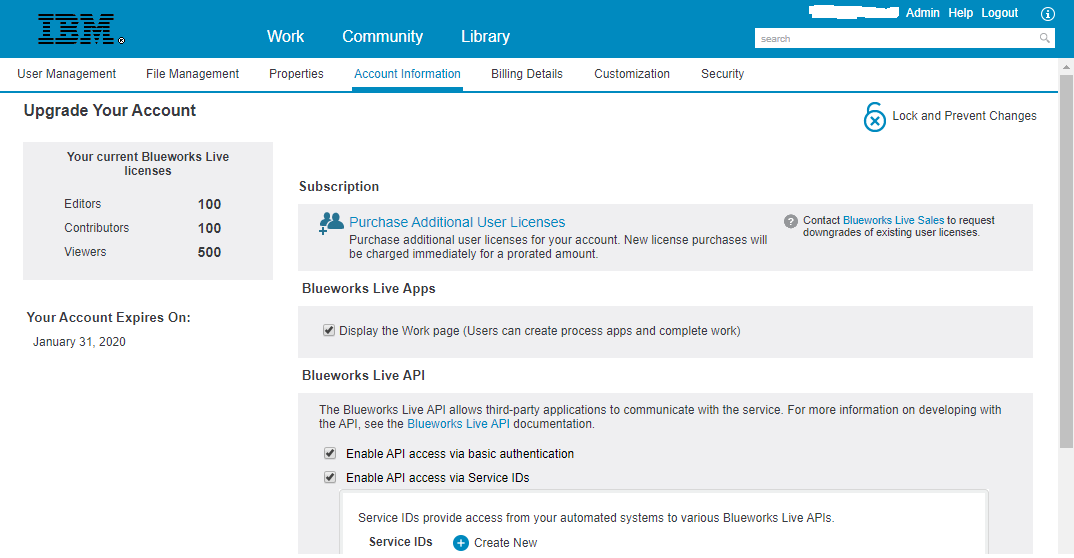Open the Library menu
1074x558 pixels.
(x=485, y=36)
